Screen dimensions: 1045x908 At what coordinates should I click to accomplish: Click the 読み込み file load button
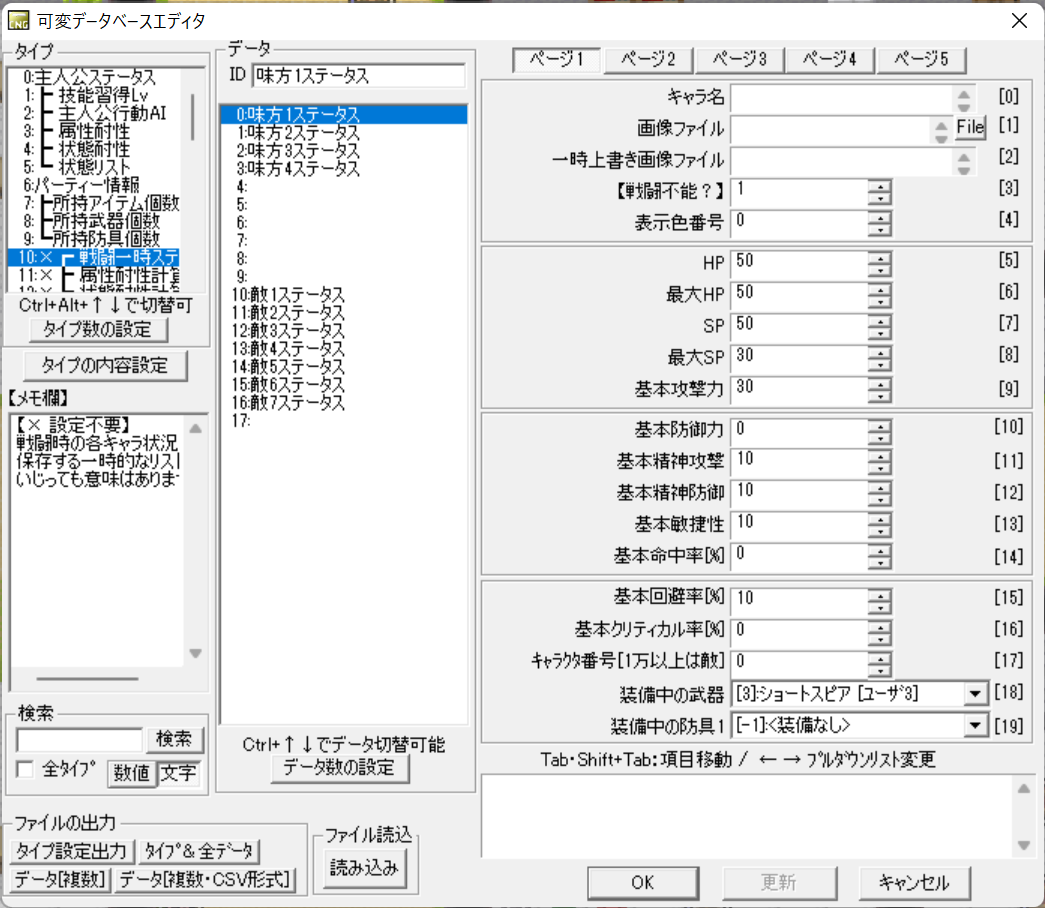tap(365, 868)
